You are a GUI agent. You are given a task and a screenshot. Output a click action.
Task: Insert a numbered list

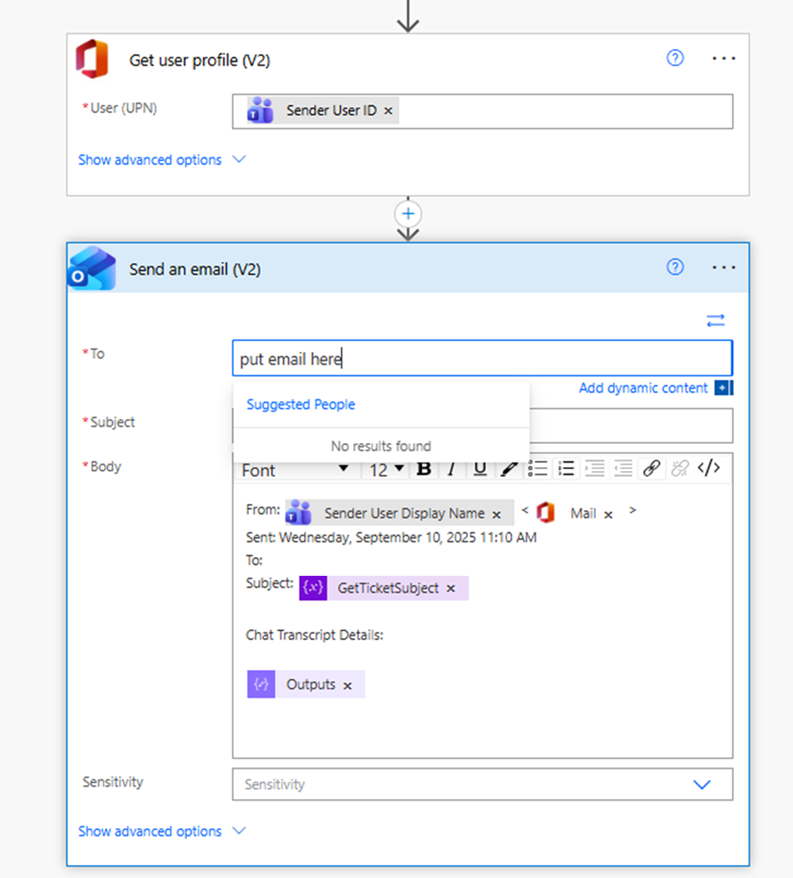pos(566,468)
